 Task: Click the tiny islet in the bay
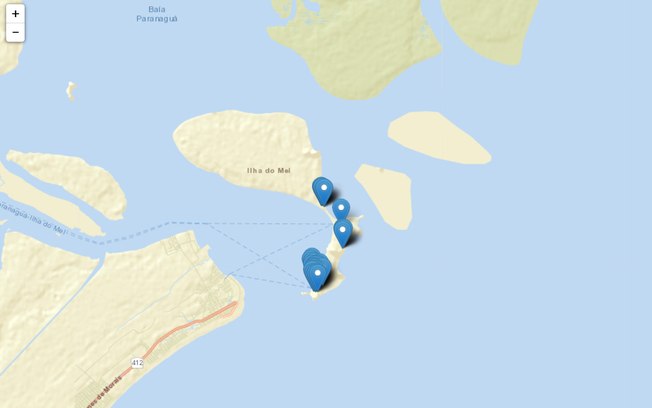click(71, 91)
